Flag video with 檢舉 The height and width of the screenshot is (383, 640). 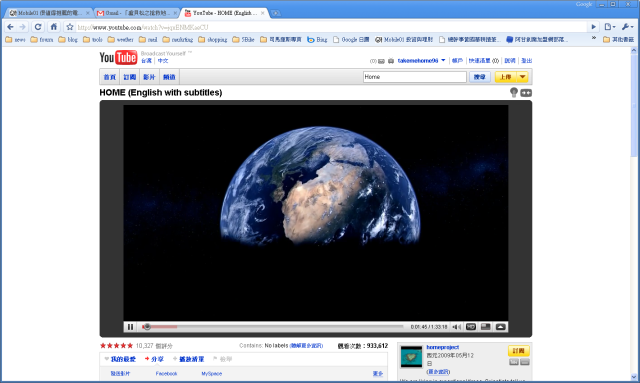tap(222, 359)
